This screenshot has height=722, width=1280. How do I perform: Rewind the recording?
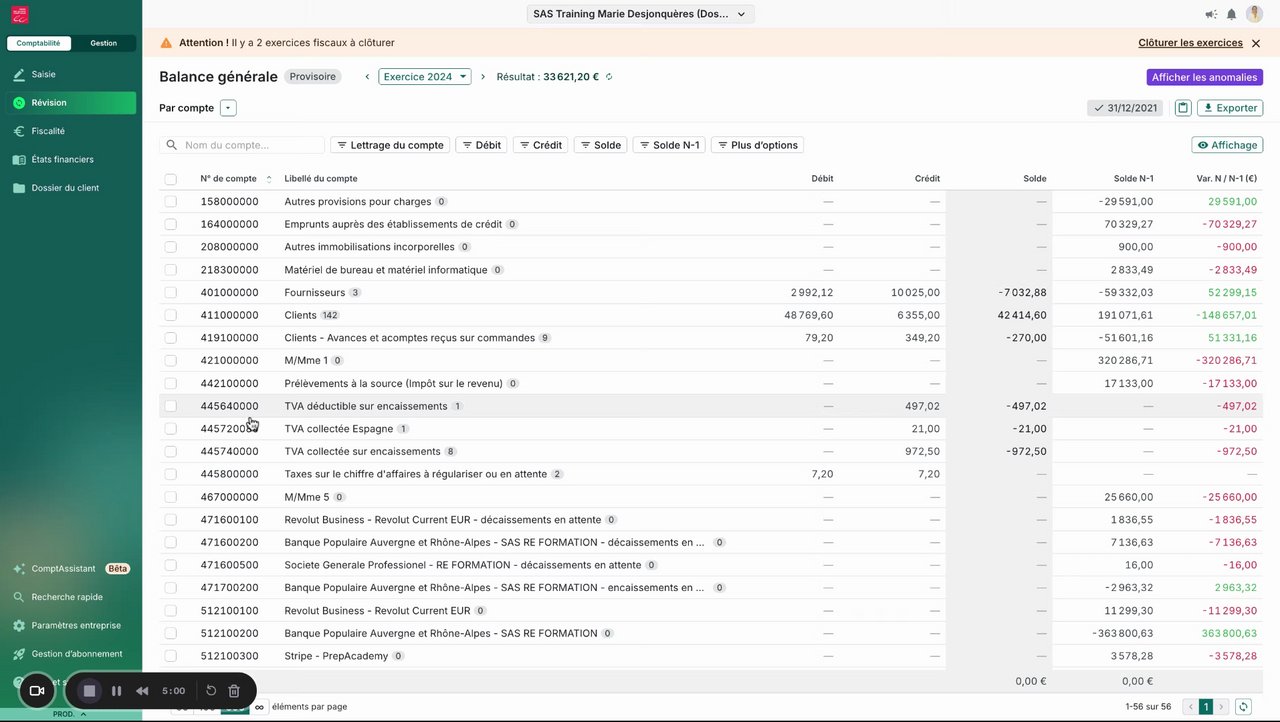(143, 691)
